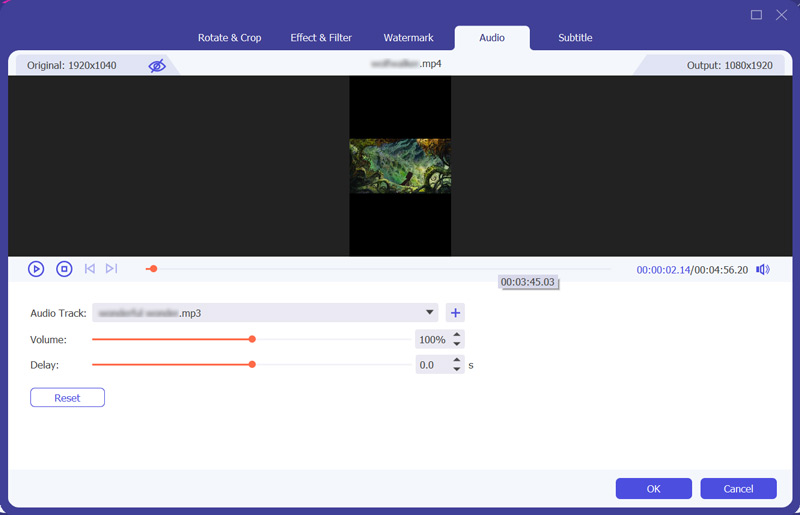The image size is (800, 515).
Task: Switch to the Rotate & Crop tab
Action: click(x=230, y=38)
